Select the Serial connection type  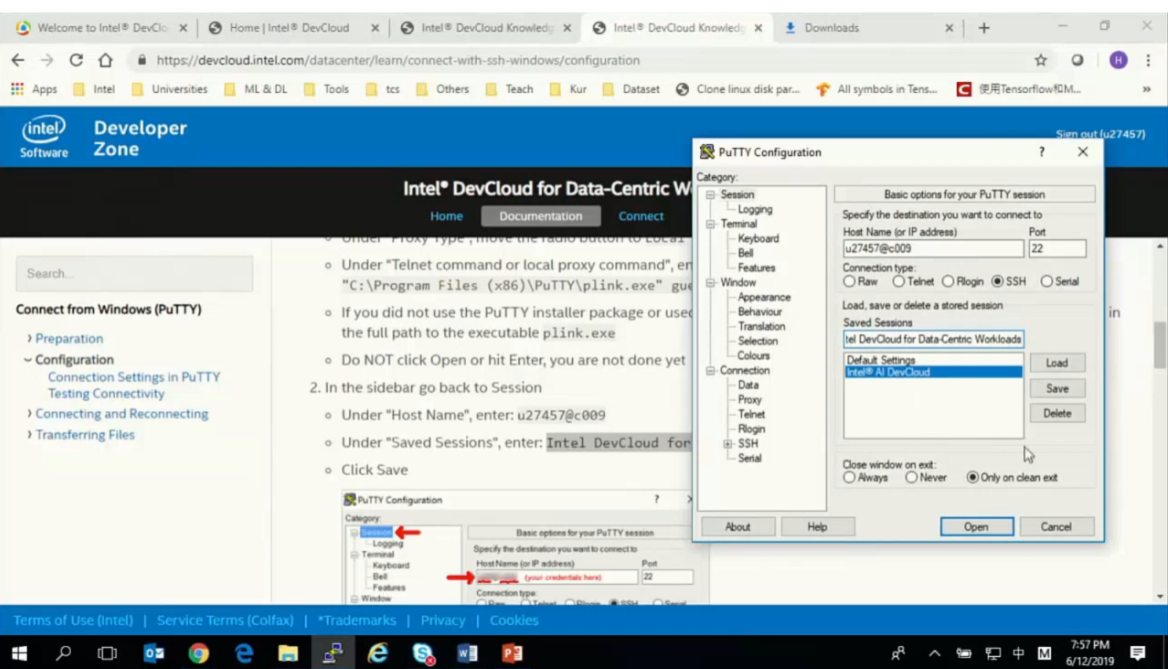coord(1047,282)
